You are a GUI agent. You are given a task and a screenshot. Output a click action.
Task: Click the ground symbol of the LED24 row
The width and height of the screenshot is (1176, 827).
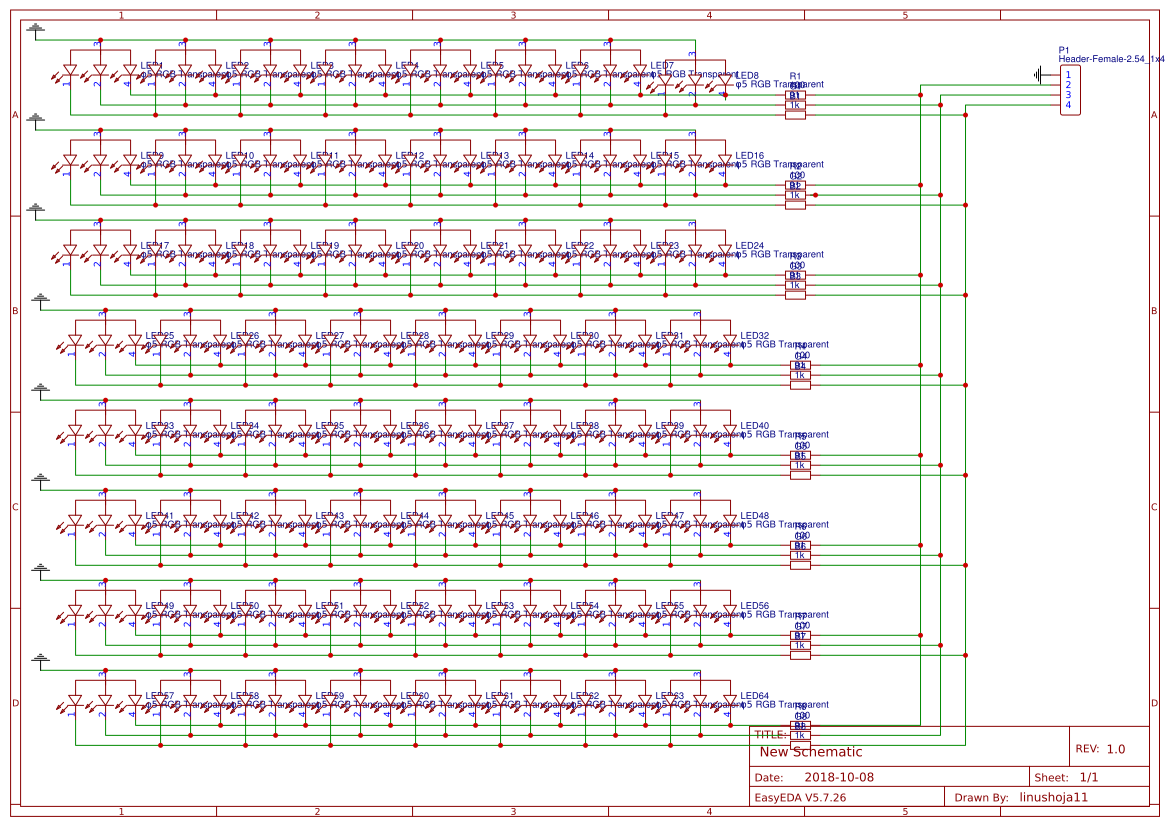coord(35,208)
